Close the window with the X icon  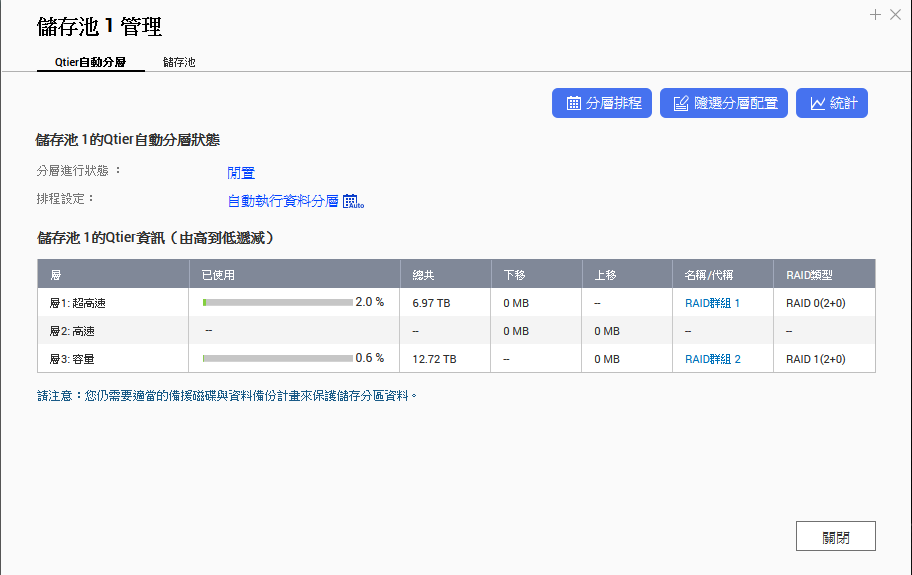[x=894, y=14]
